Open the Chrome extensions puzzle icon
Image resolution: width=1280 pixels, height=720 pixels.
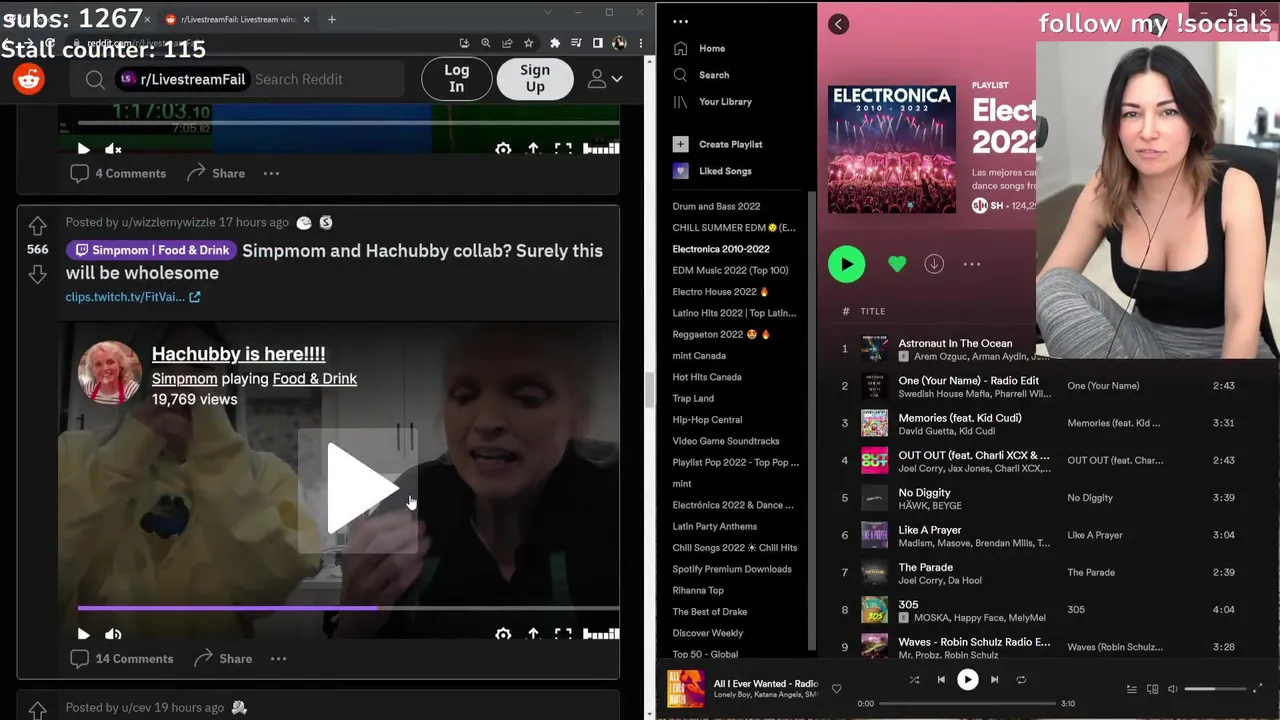pyautogui.click(x=555, y=43)
